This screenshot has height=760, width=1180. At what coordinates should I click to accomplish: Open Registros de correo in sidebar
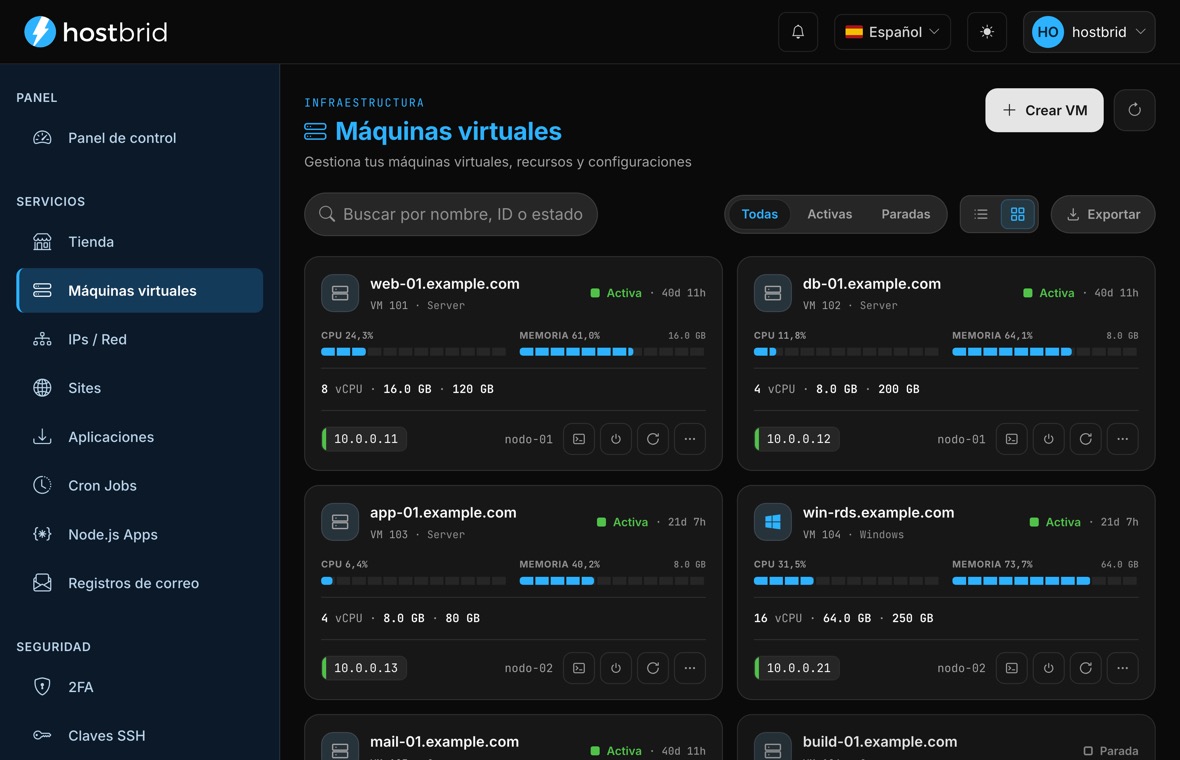140,583
